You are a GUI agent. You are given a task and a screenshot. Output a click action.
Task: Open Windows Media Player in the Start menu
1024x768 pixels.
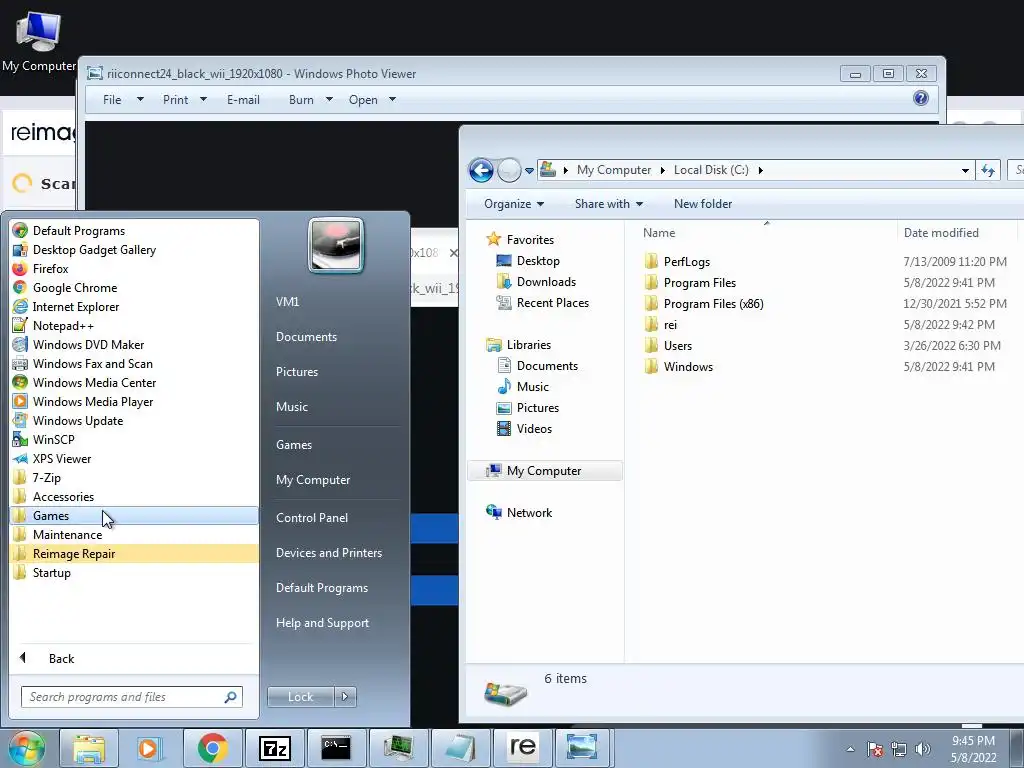pos(134,402)
